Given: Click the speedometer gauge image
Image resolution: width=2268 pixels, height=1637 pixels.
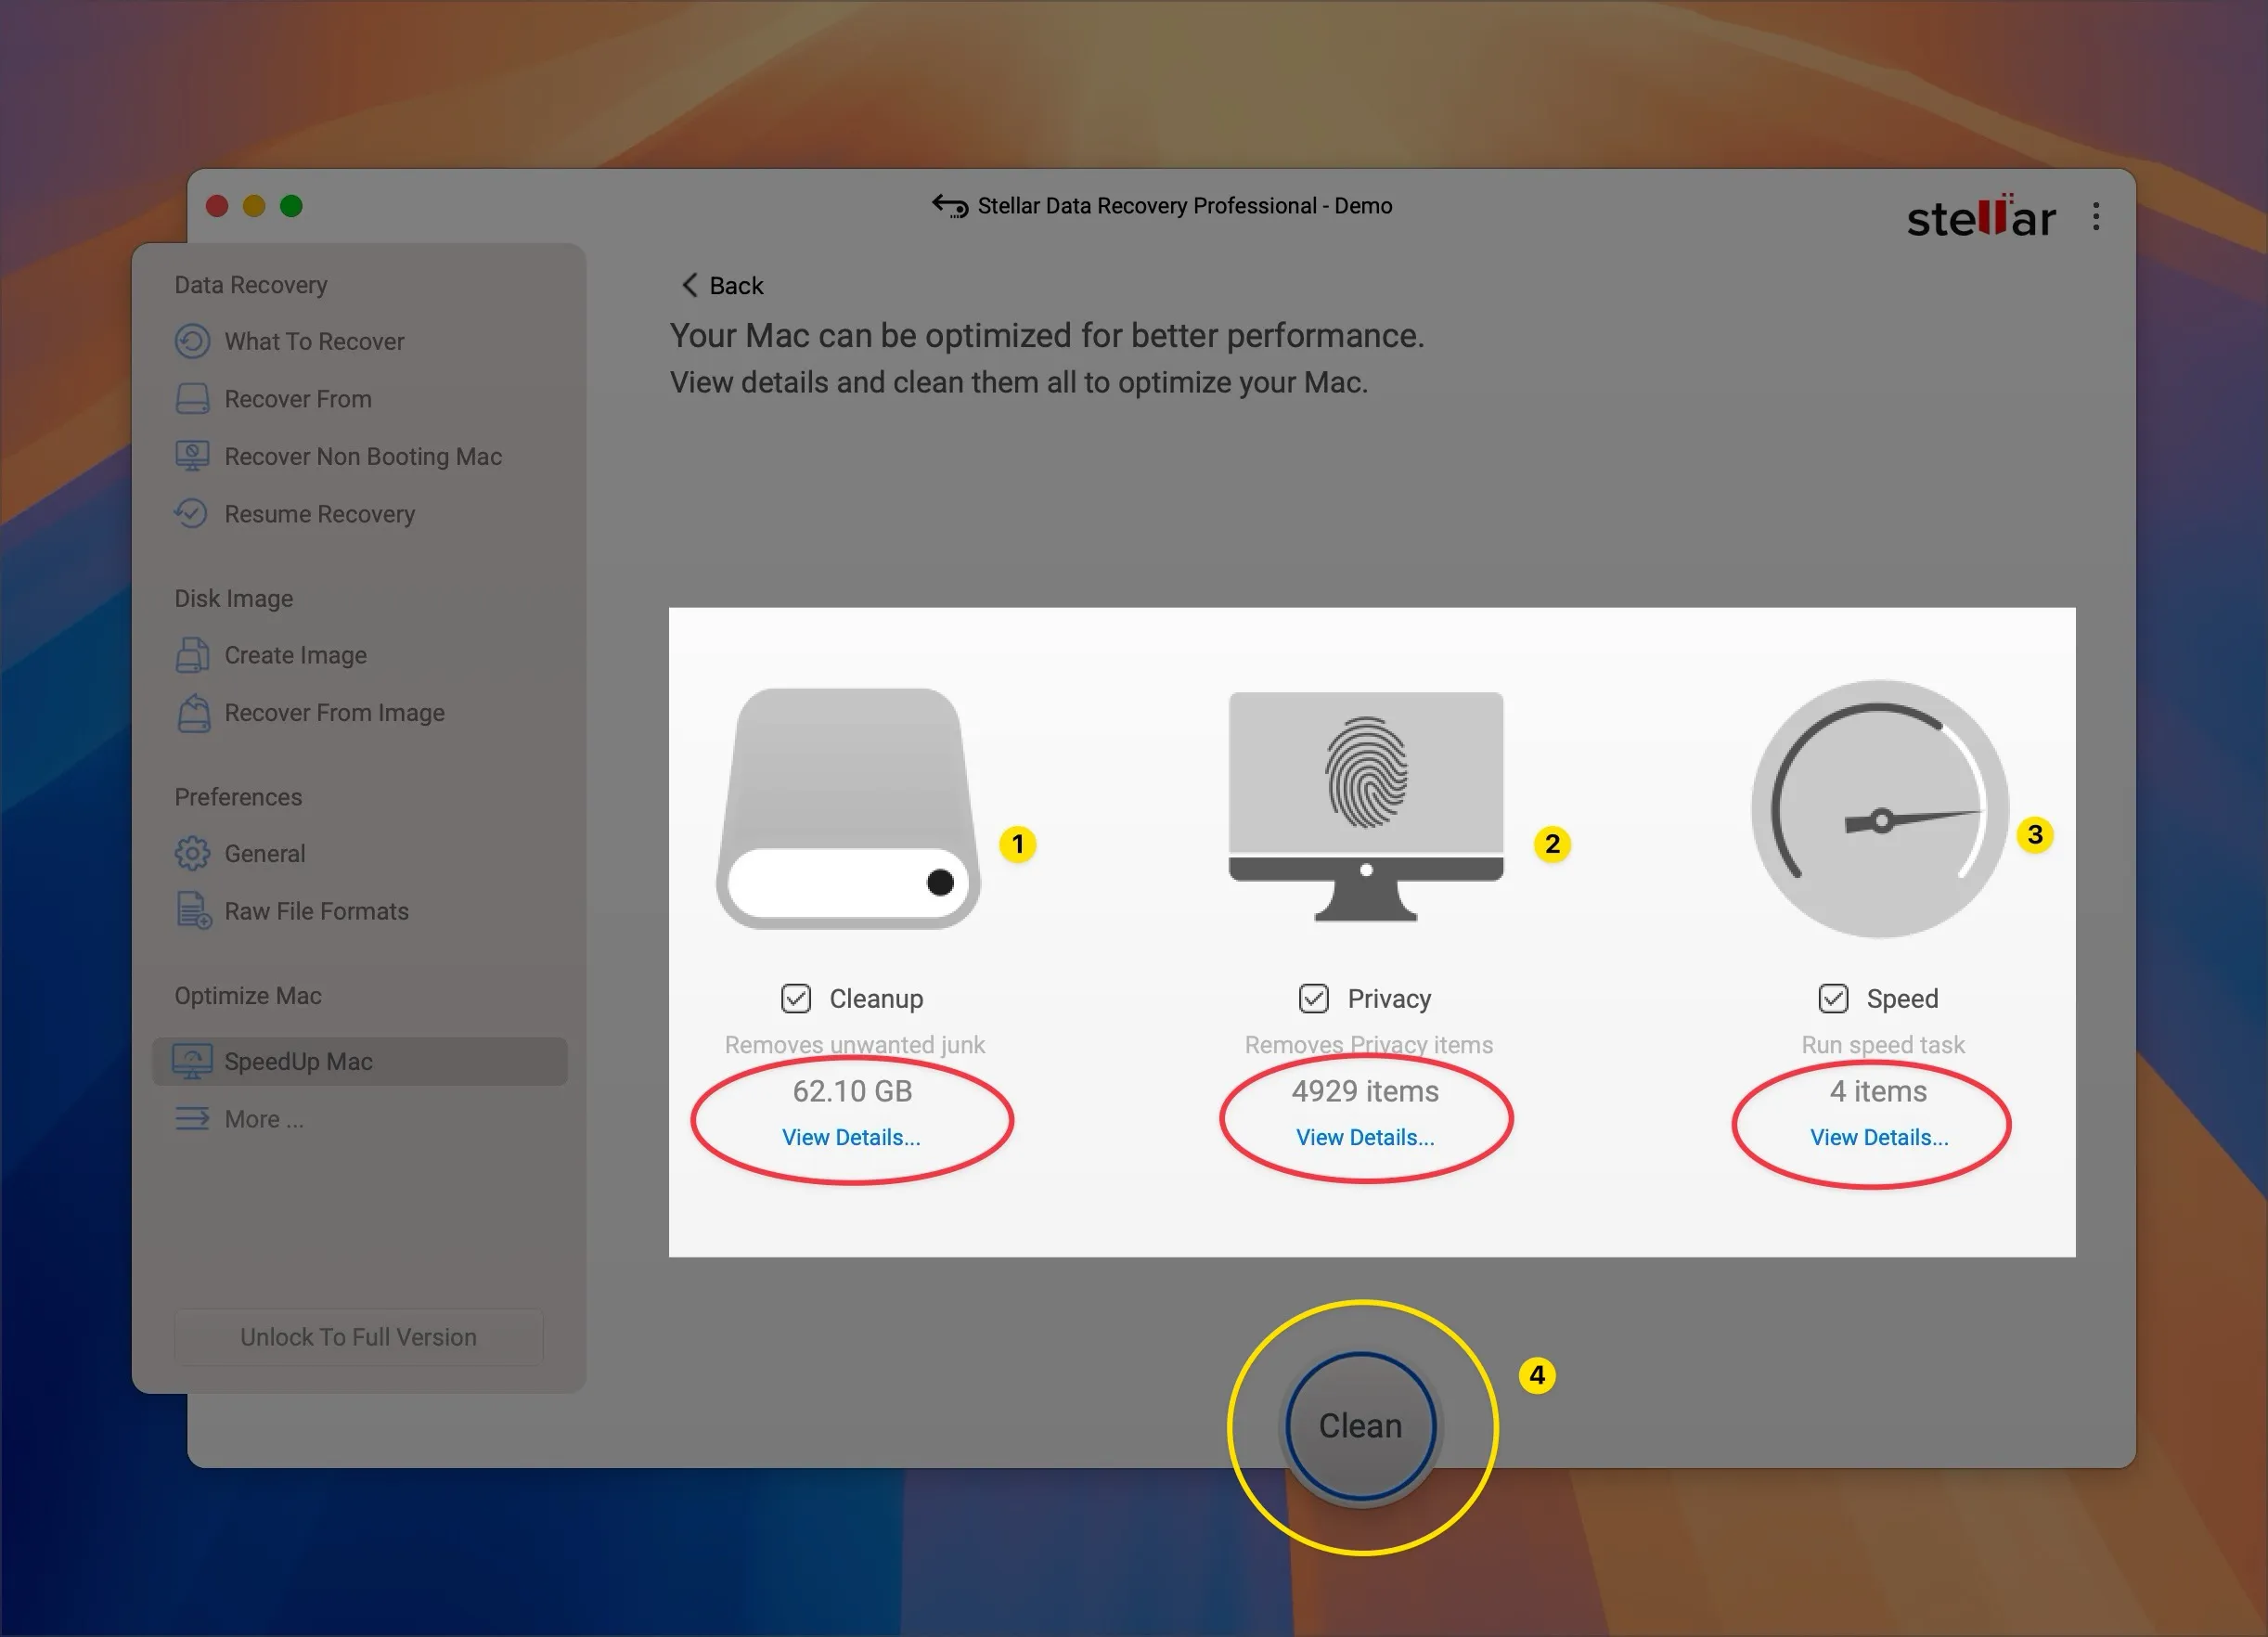Looking at the screenshot, I should tap(1879, 810).
